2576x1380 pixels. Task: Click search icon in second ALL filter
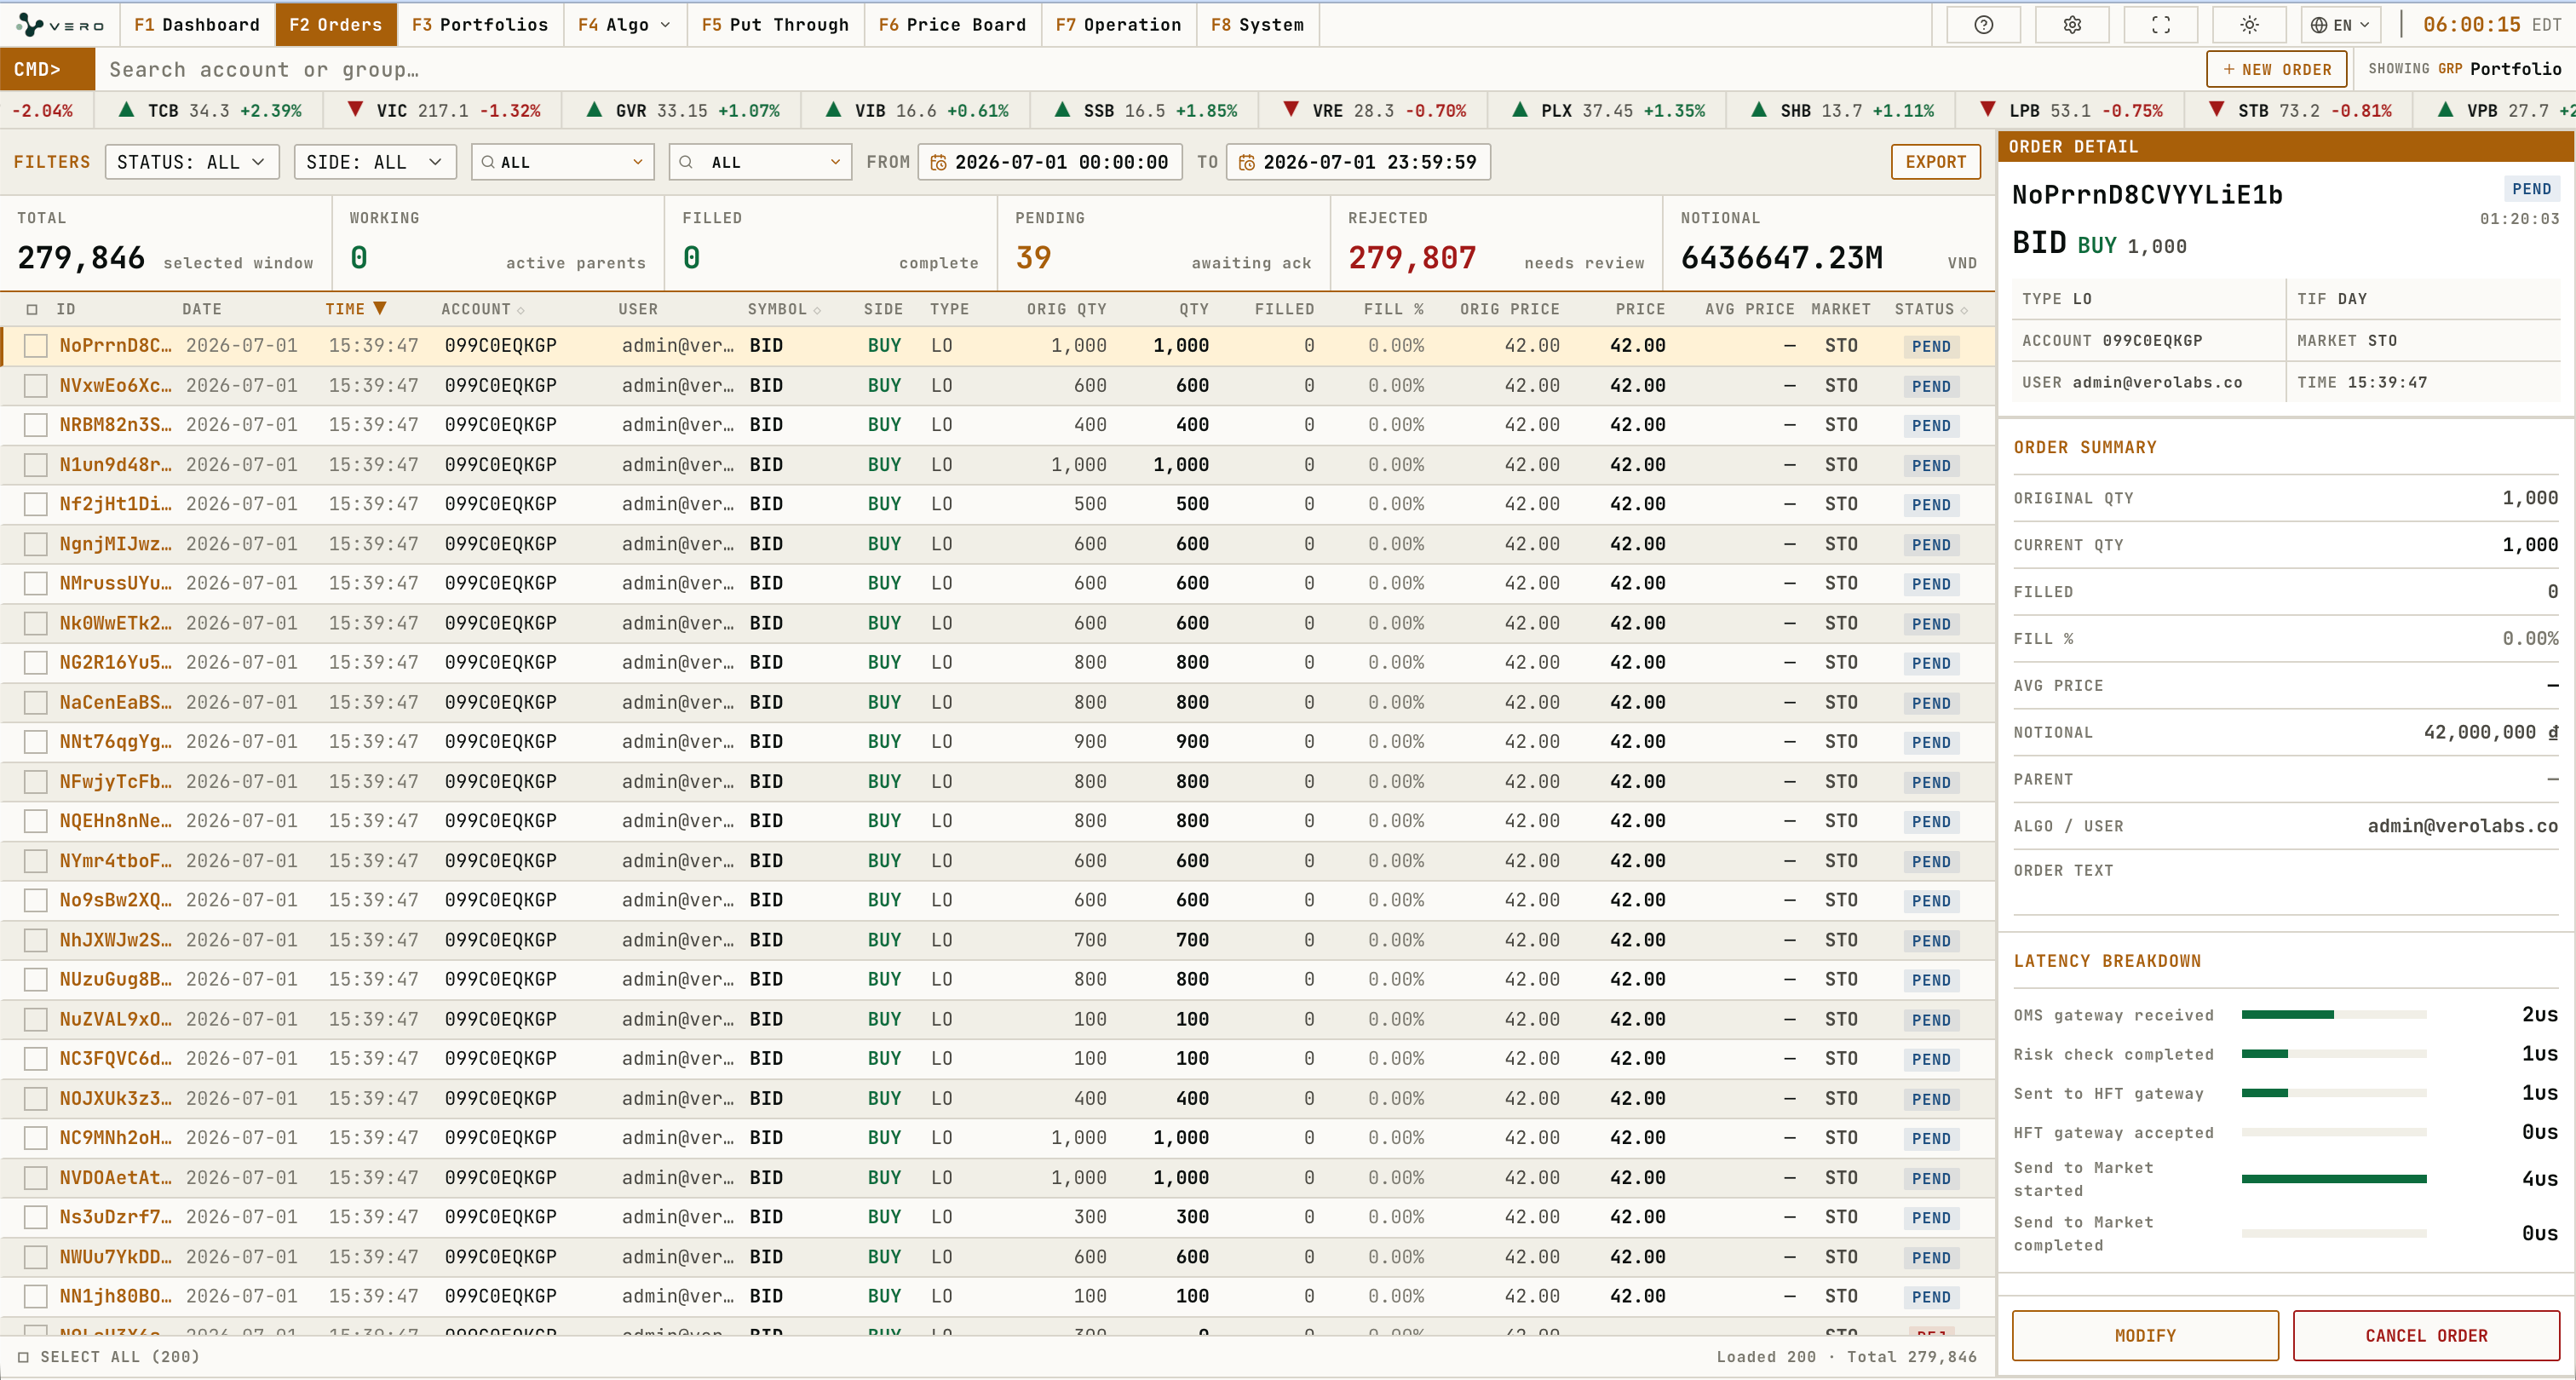[x=686, y=162]
